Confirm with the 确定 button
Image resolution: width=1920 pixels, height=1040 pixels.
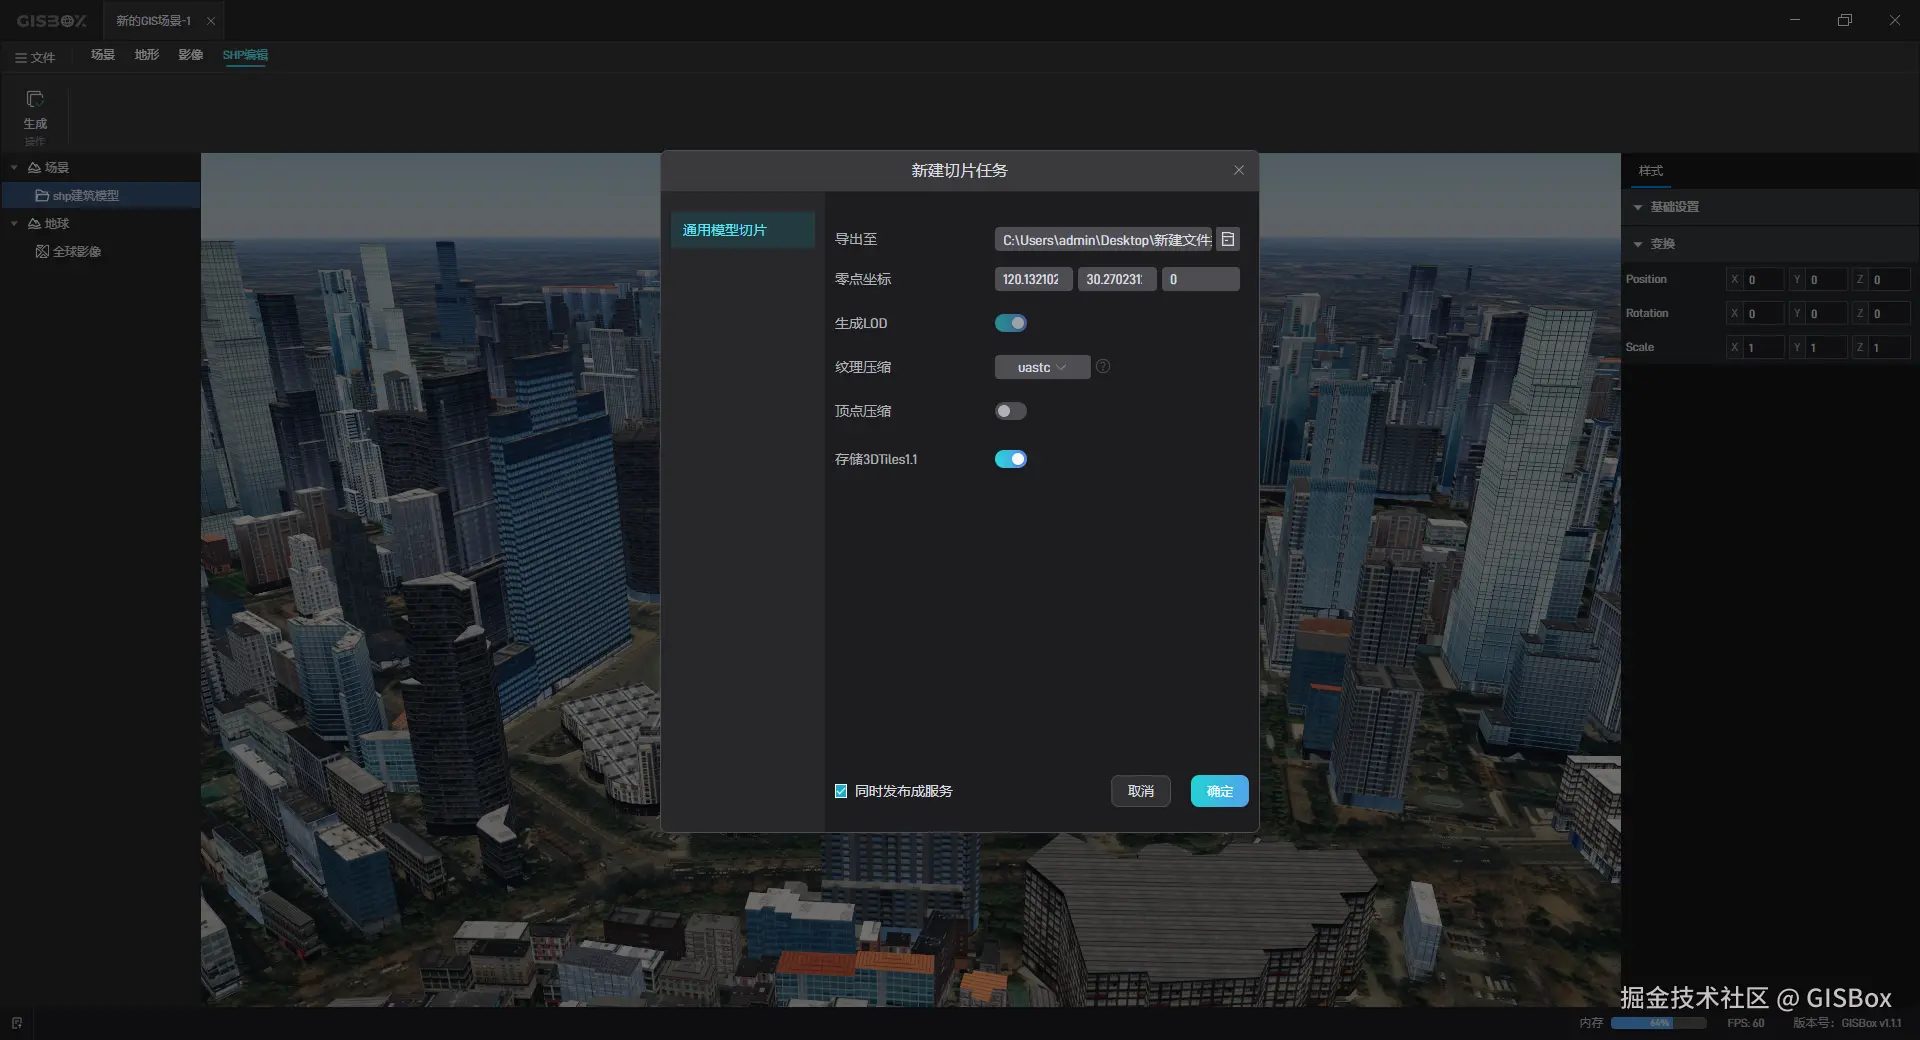point(1220,791)
